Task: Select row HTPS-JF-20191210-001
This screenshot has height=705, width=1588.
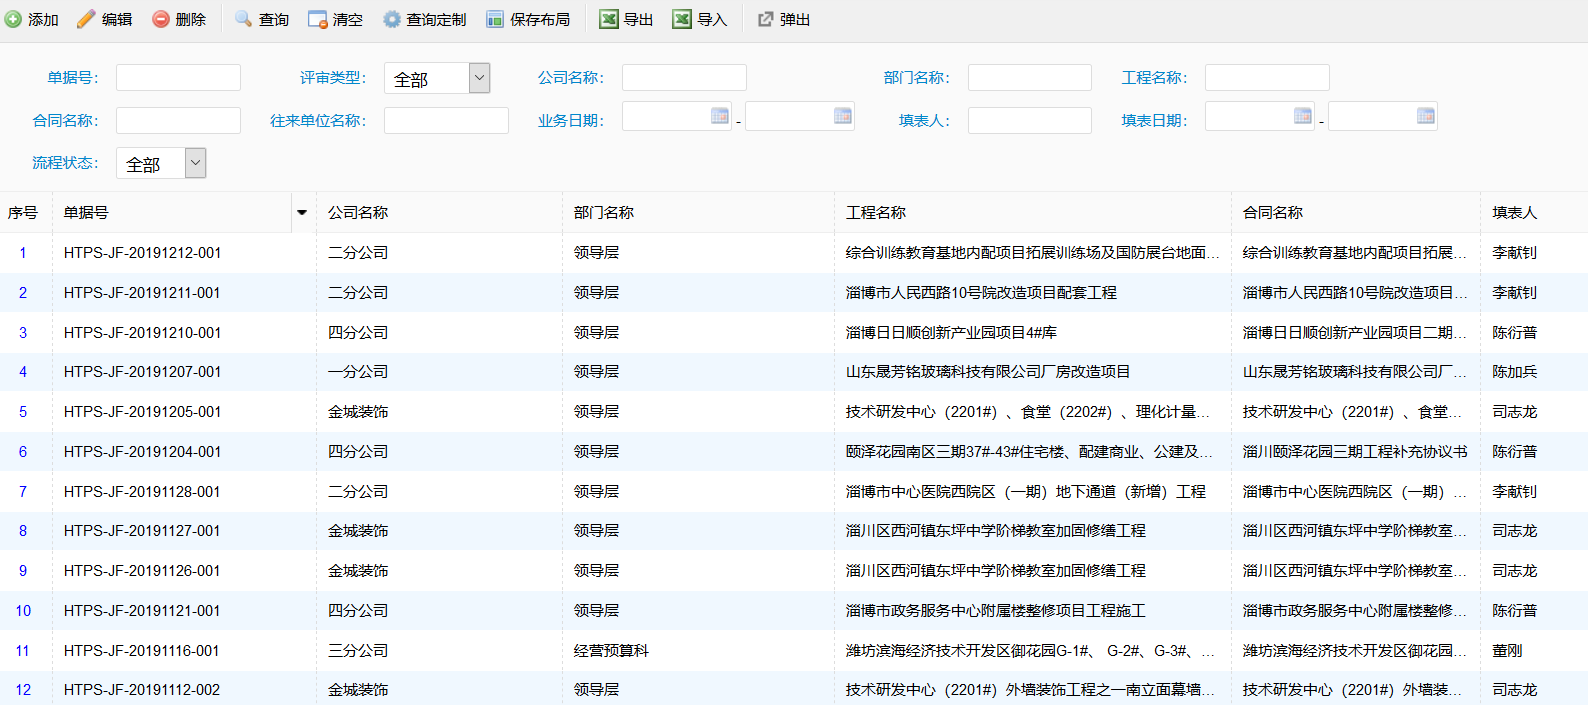Action: 794,332
